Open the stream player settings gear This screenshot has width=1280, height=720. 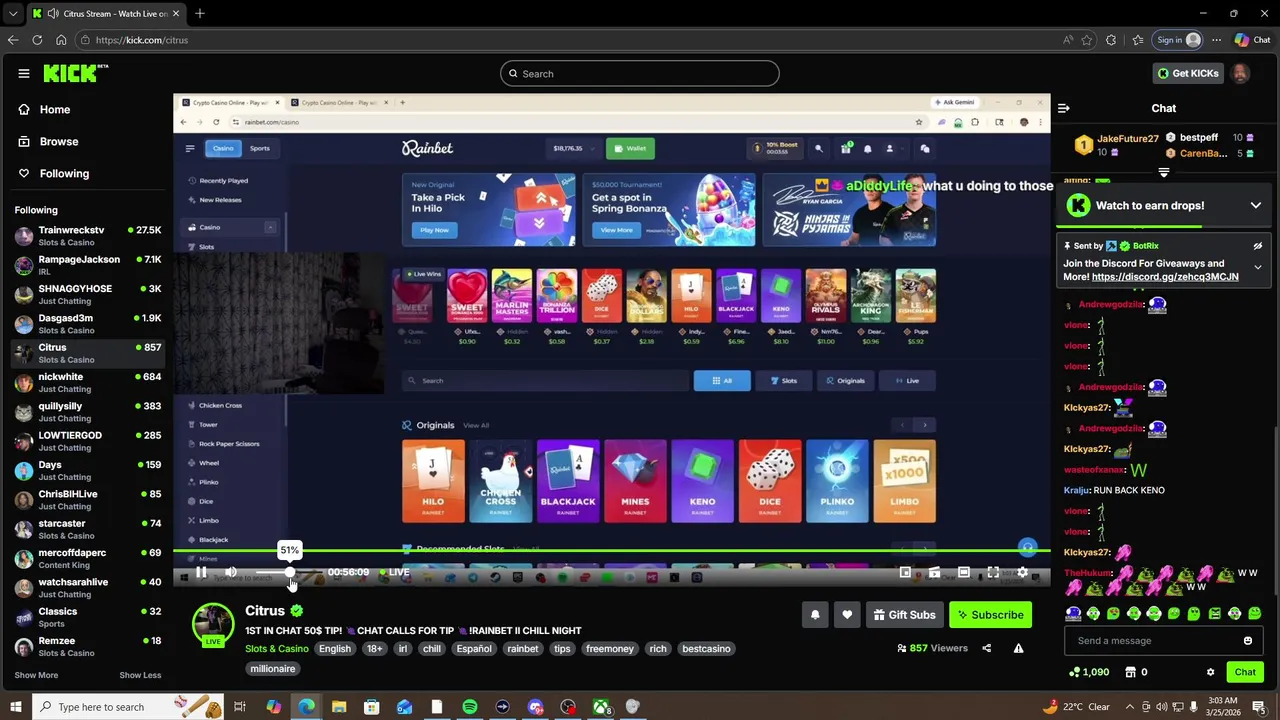coord(1022,572)
